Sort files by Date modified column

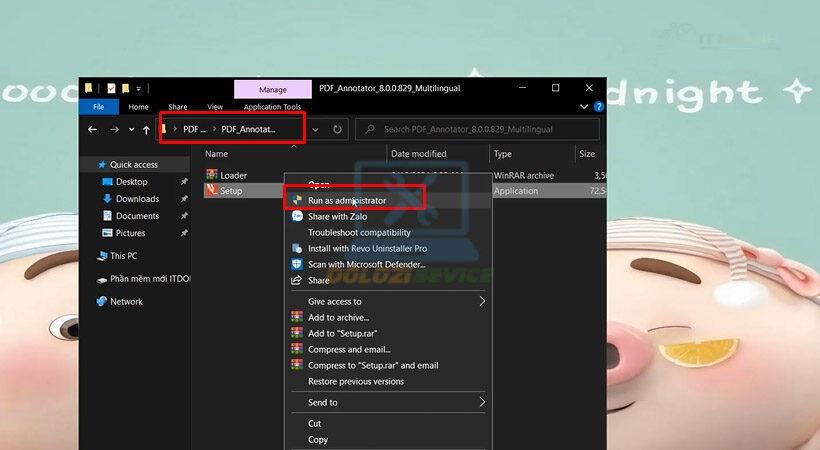click(x=418, y=154)
